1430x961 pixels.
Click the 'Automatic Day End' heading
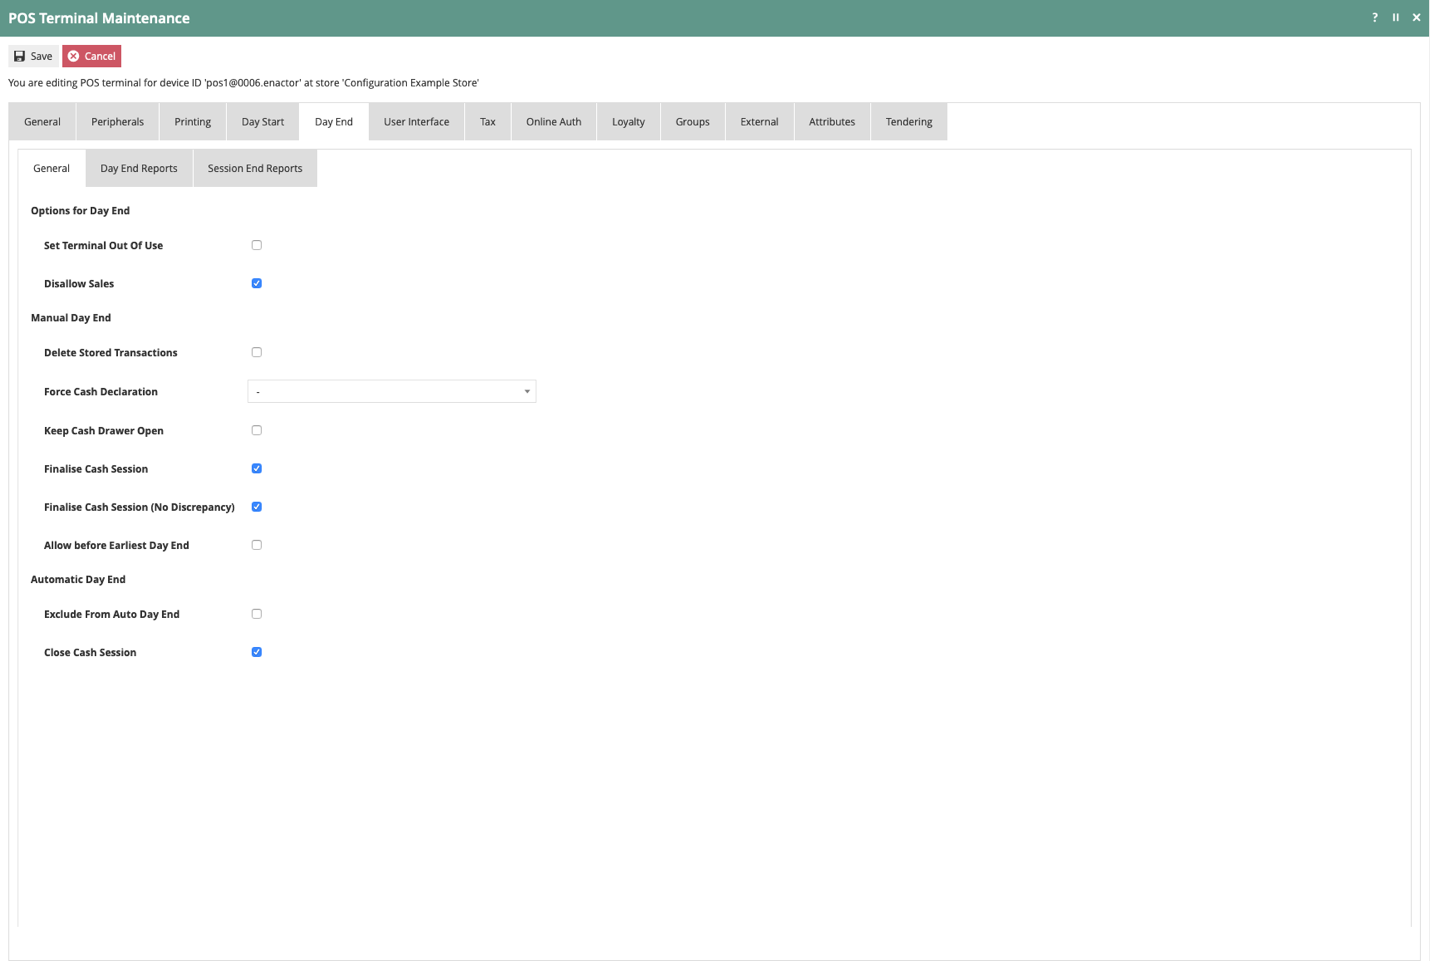[x=78, y=580]
